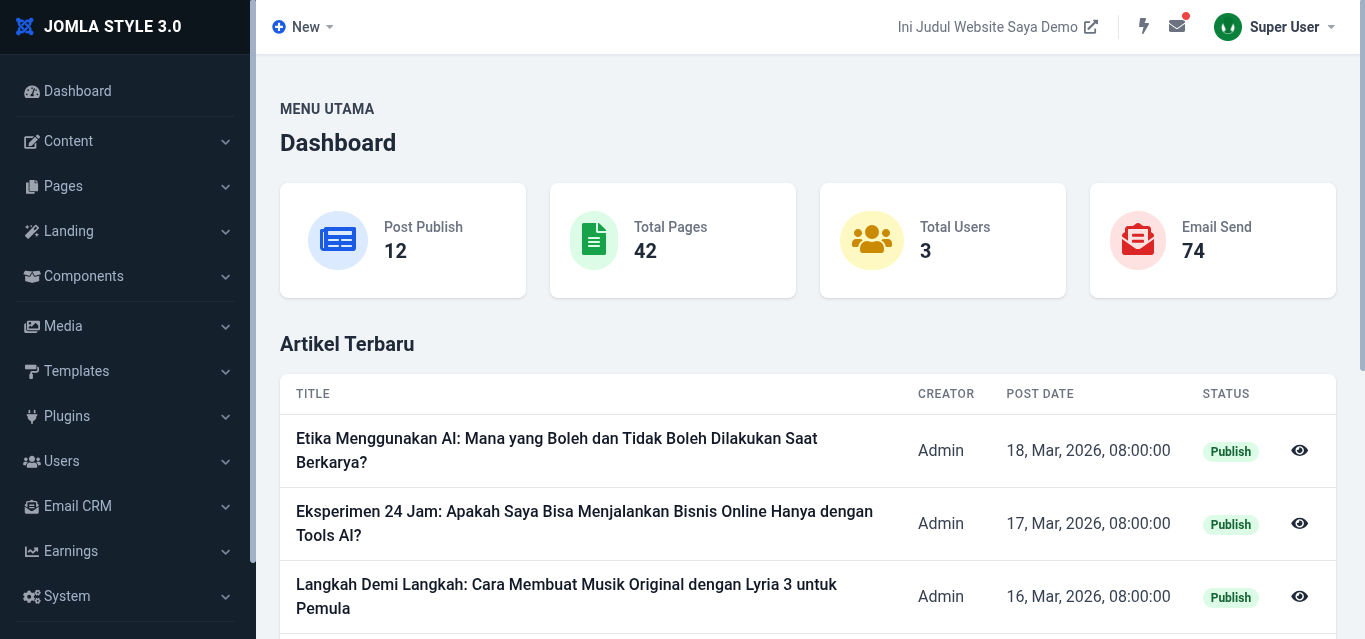Open the New dropdown in top bar
The height and width of the screenshot is (639, 1365).
[303, 27]
